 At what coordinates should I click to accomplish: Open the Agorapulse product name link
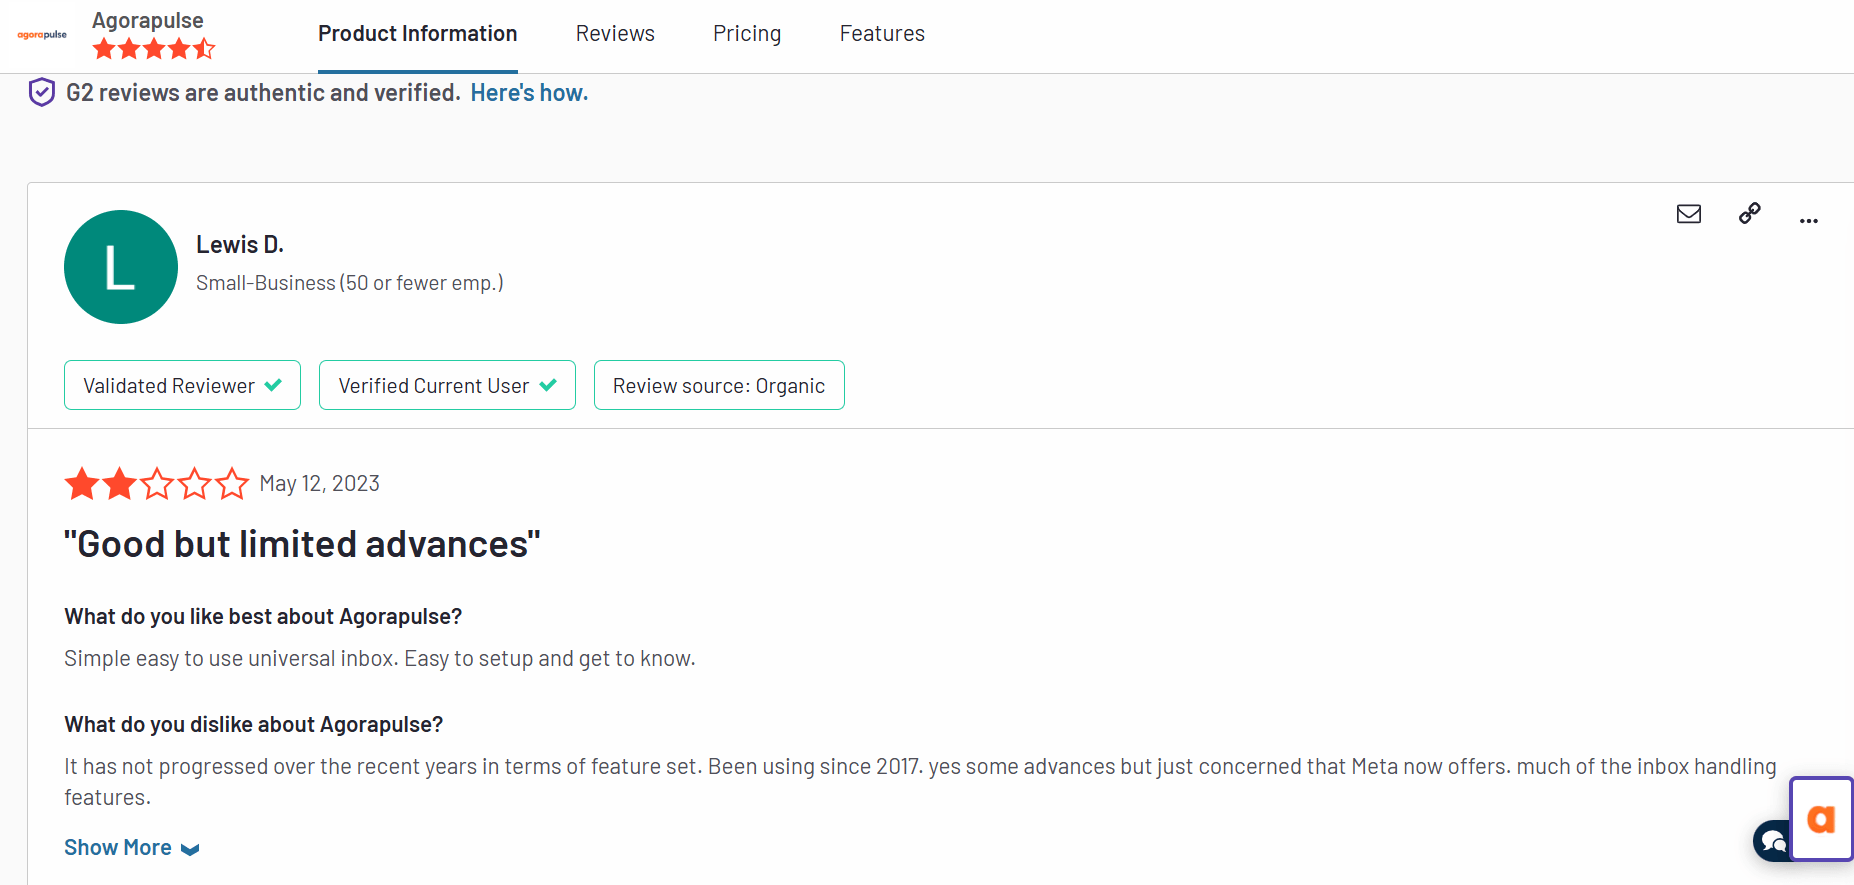(148, 20)
